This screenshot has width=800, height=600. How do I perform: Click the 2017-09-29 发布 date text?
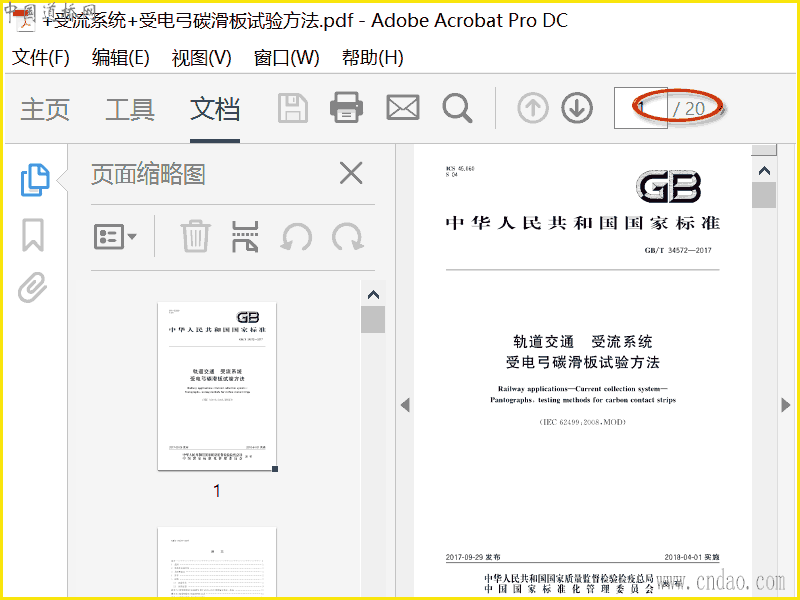click(473, 557)
